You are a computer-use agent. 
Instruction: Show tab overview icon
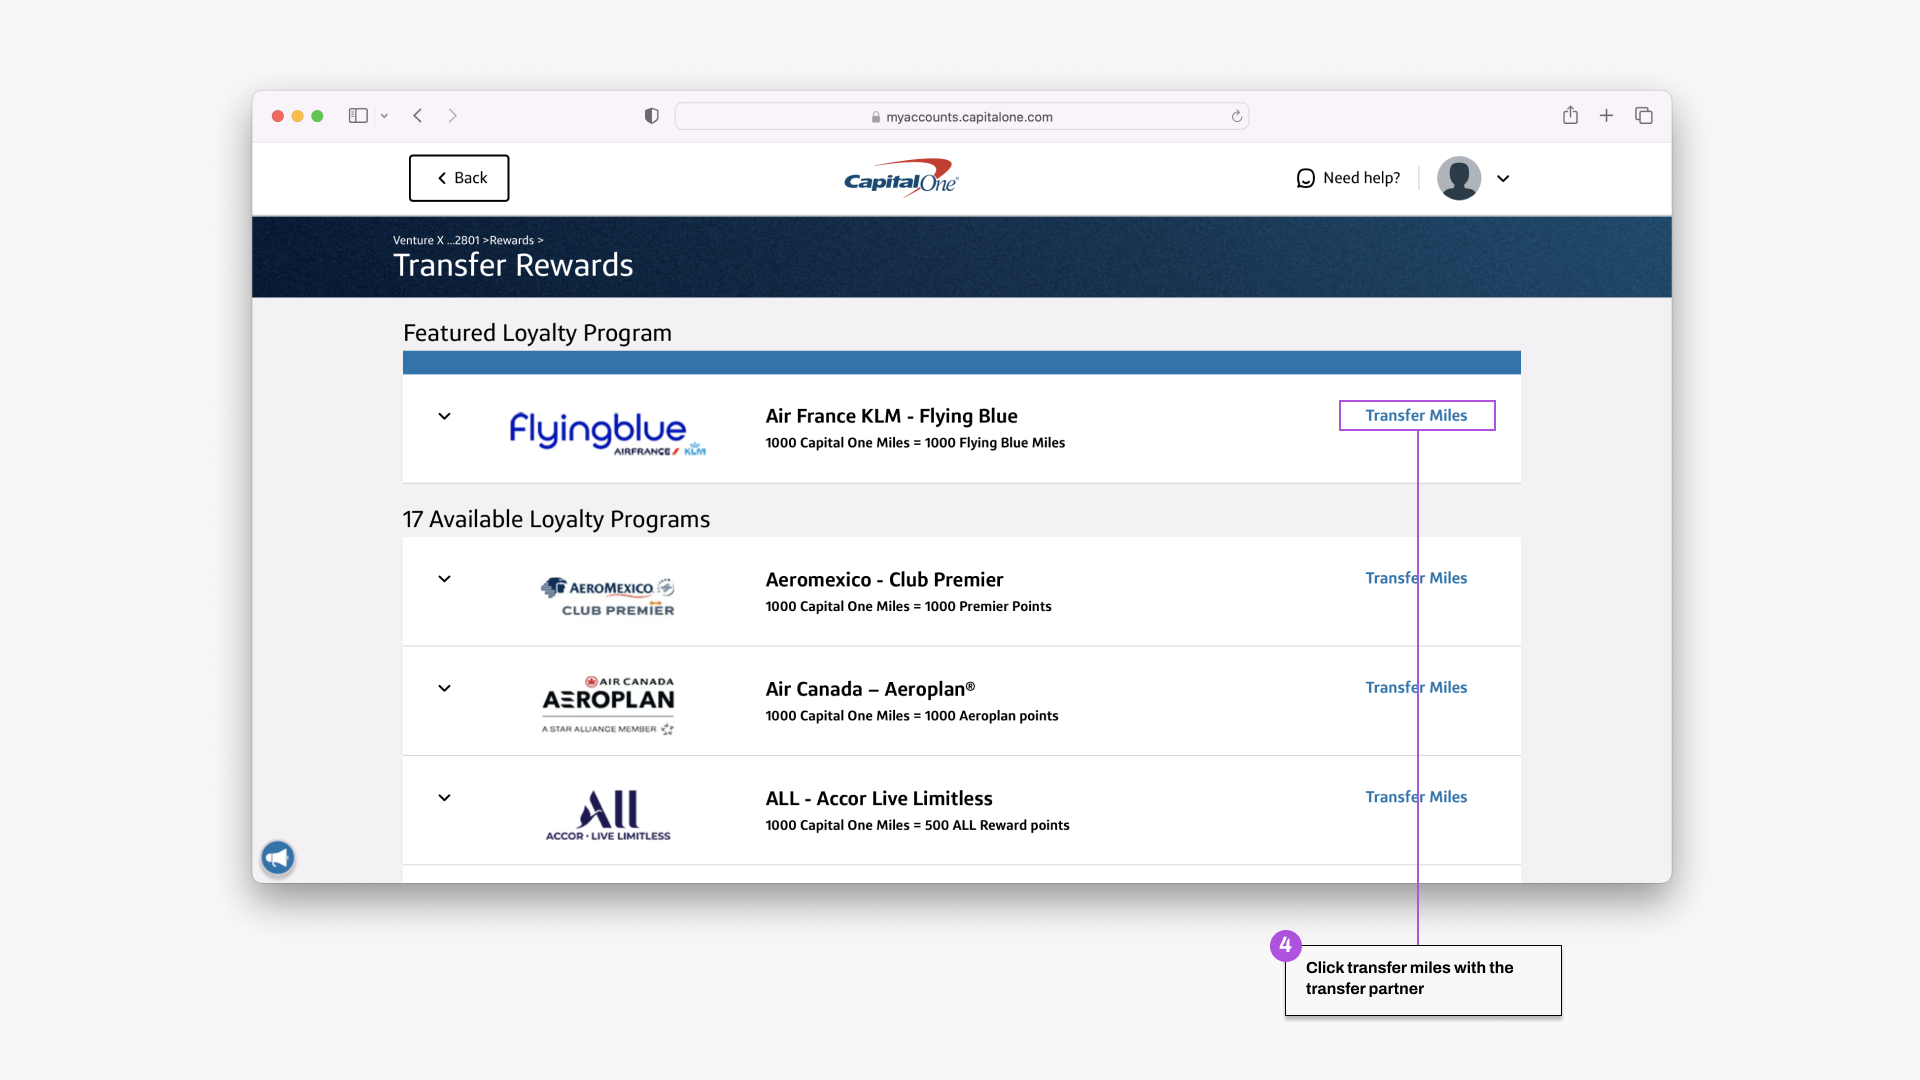[x=1643, y=116]
